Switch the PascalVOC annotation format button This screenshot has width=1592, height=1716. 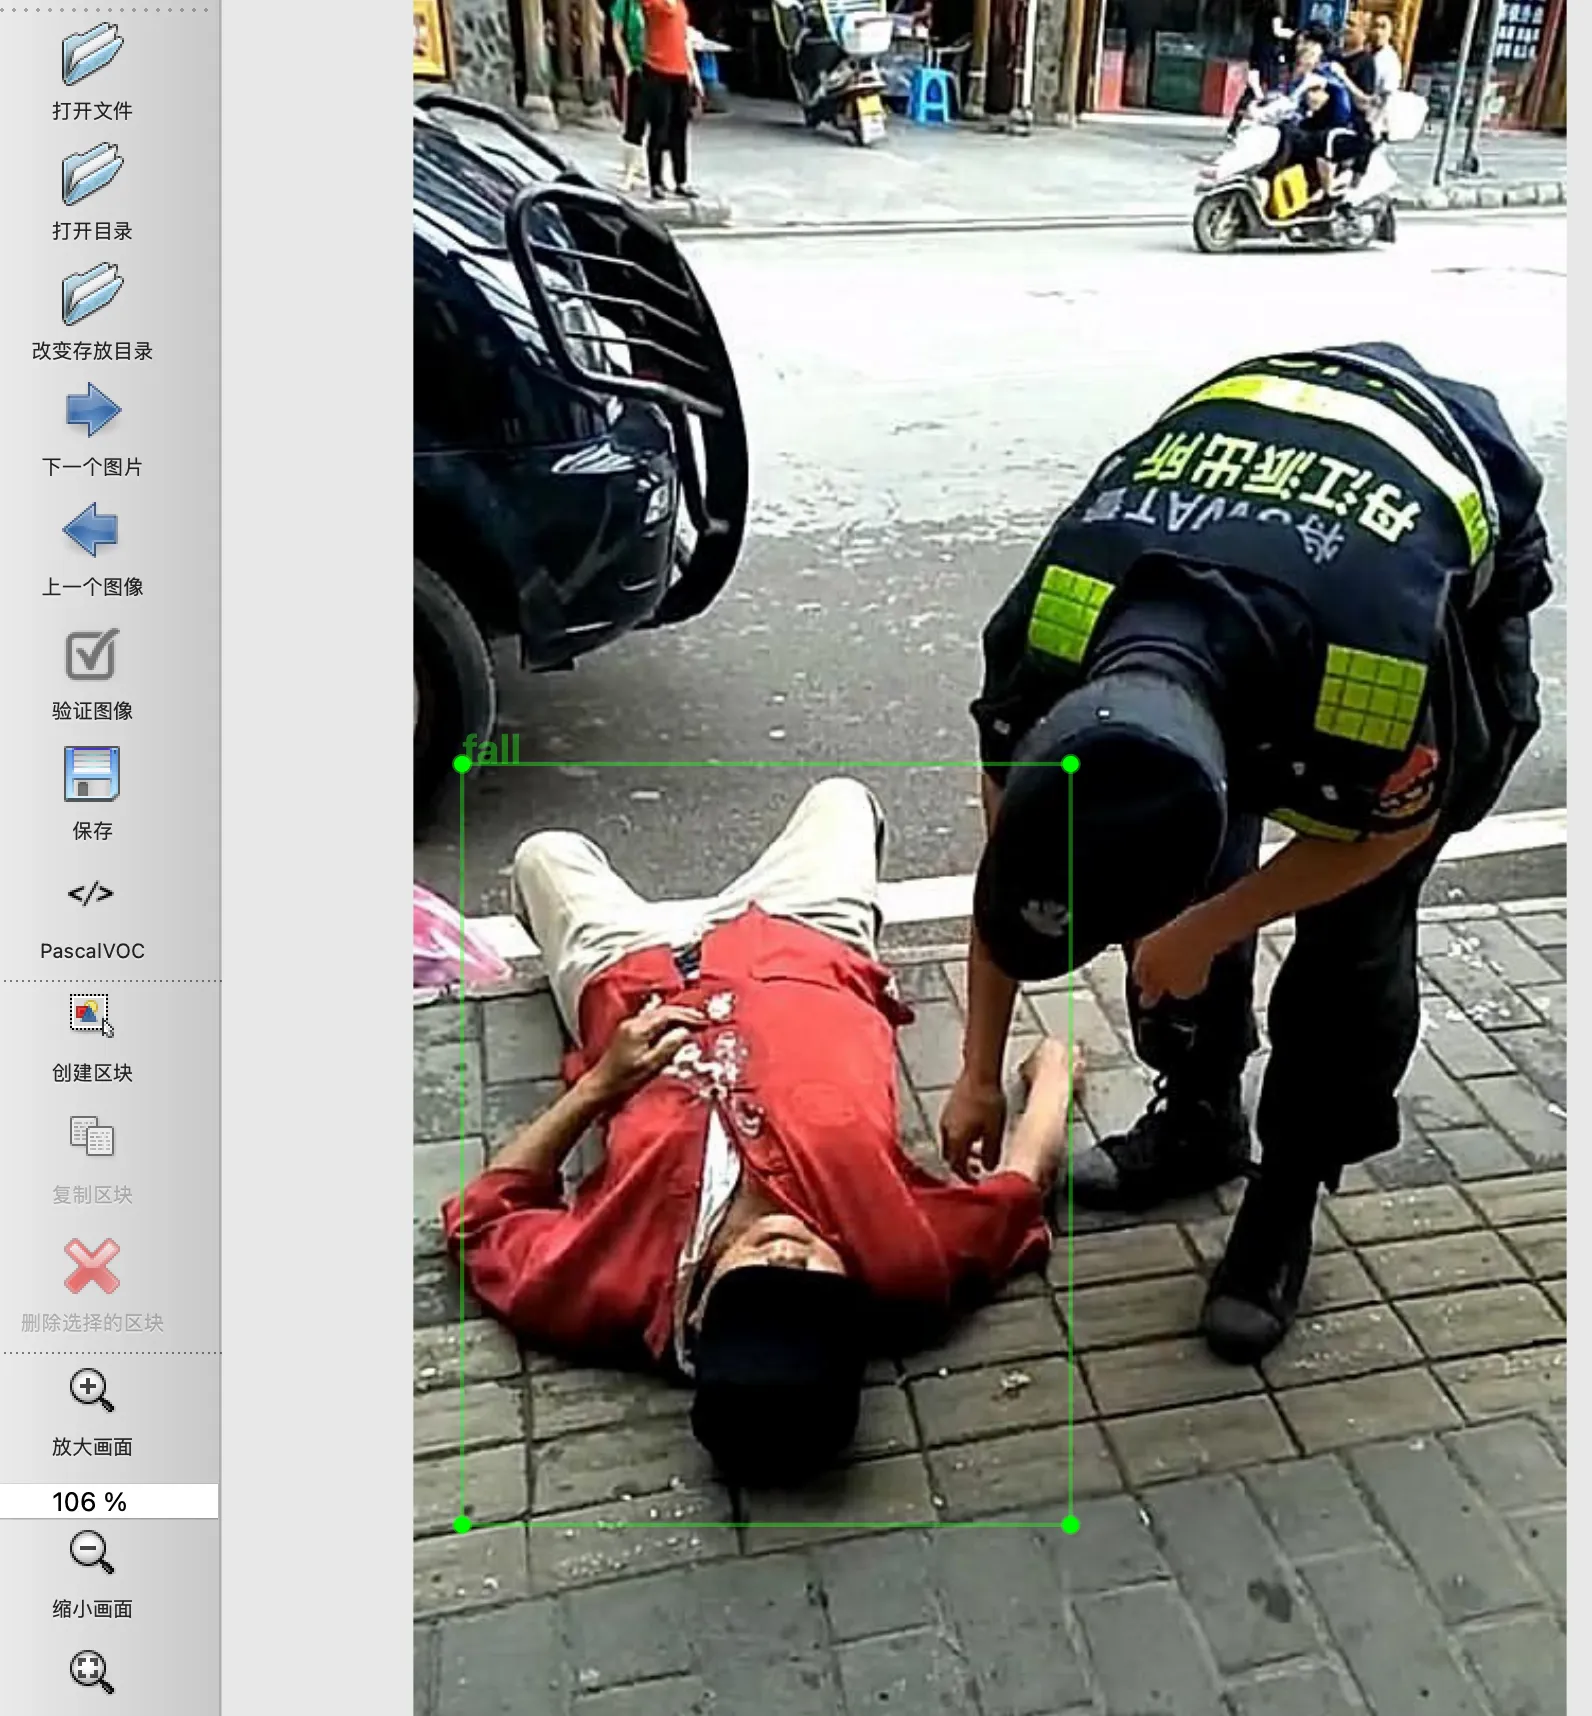(x=92, y=893)
